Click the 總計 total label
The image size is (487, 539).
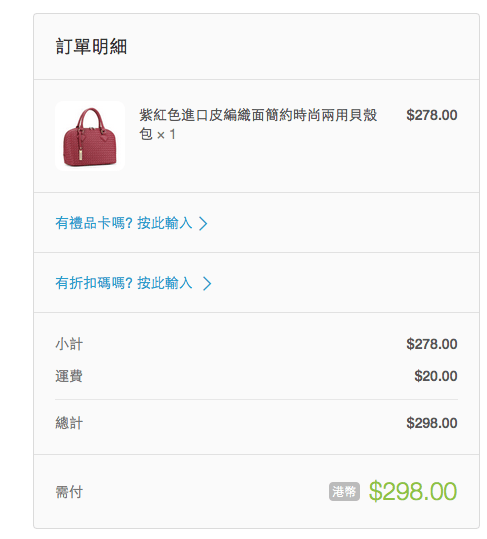point(69,423)
